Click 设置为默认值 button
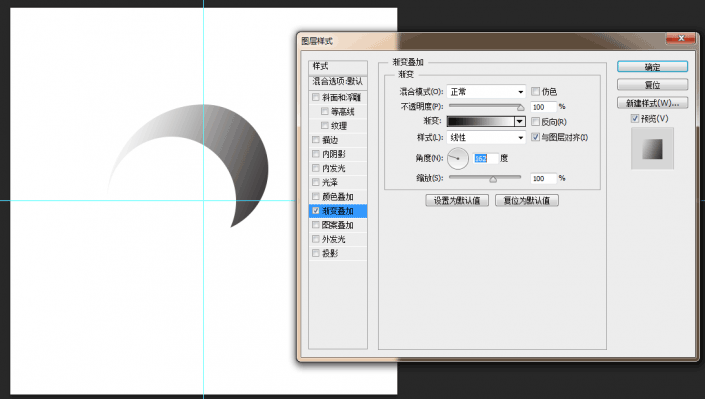 (x=457, y=200)
